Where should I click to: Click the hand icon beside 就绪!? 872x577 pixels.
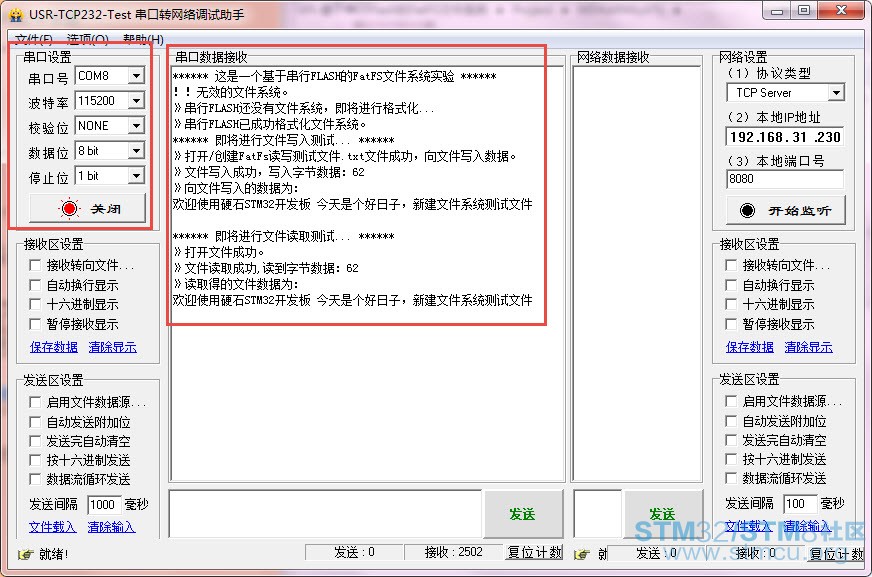click(26, 554)
